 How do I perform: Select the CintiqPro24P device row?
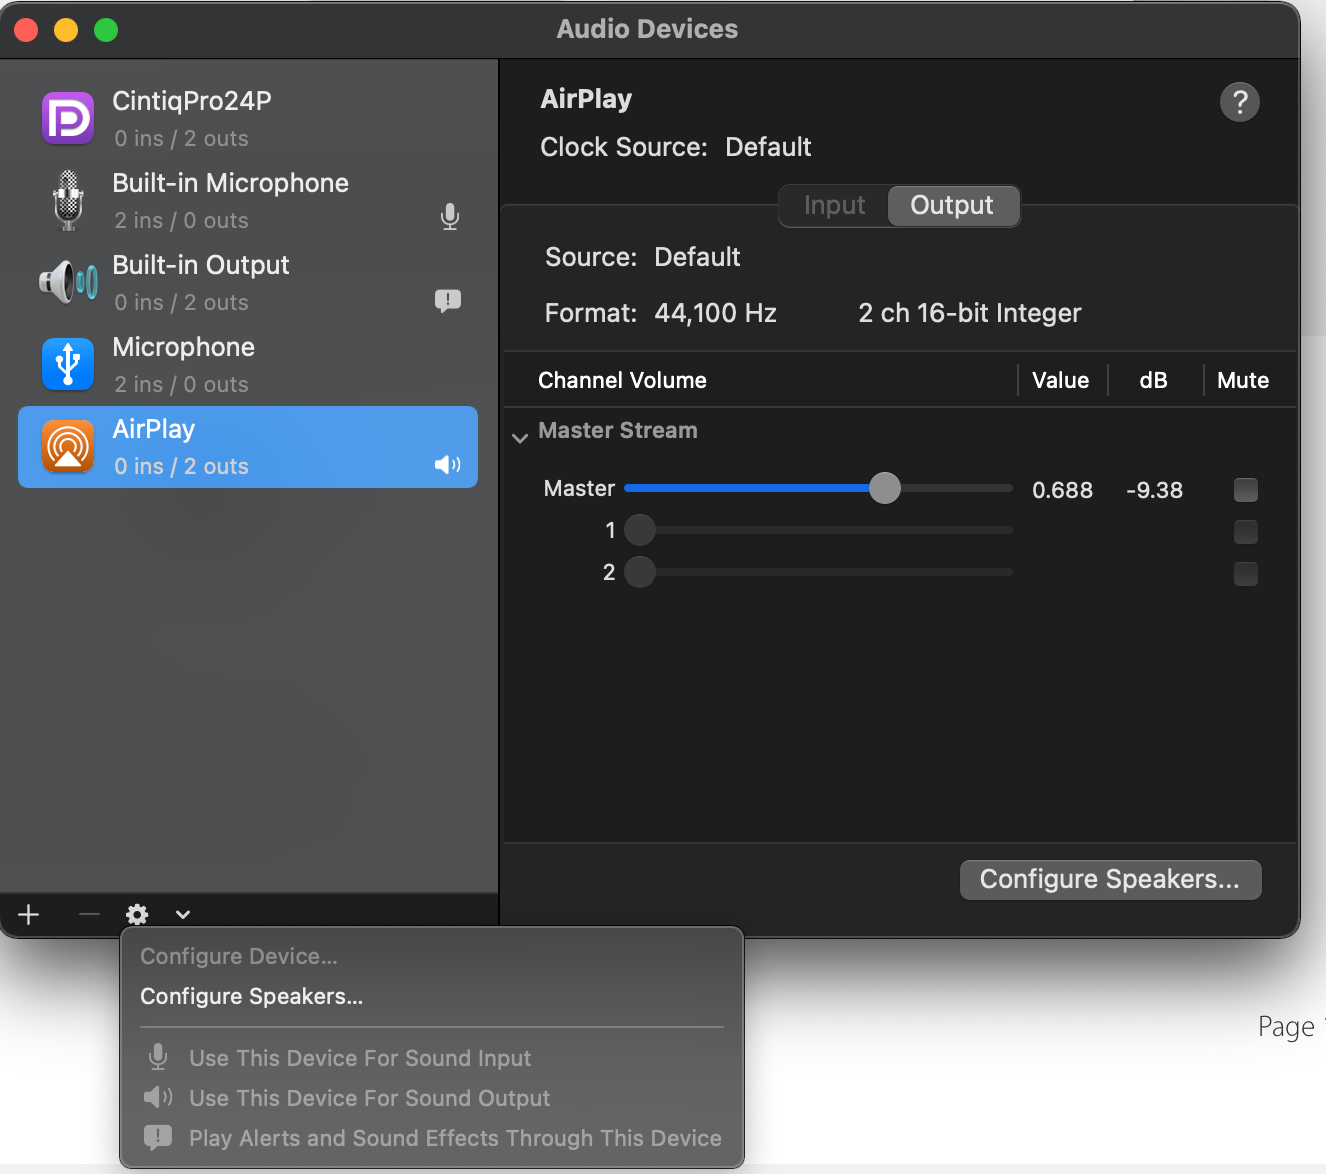[248, 119]
